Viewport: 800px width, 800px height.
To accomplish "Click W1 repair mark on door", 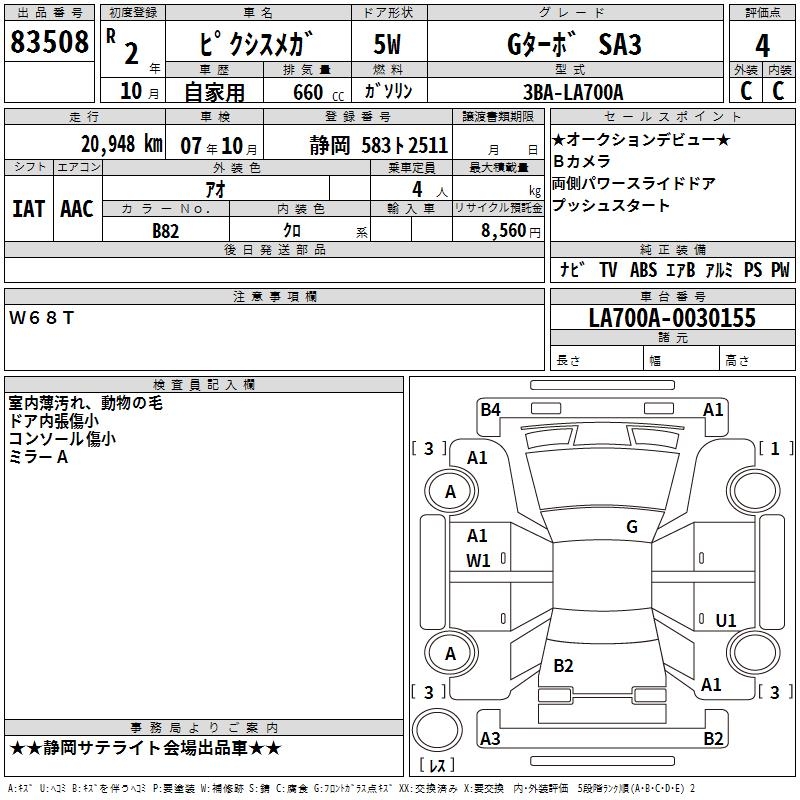I will coord(478,561).
